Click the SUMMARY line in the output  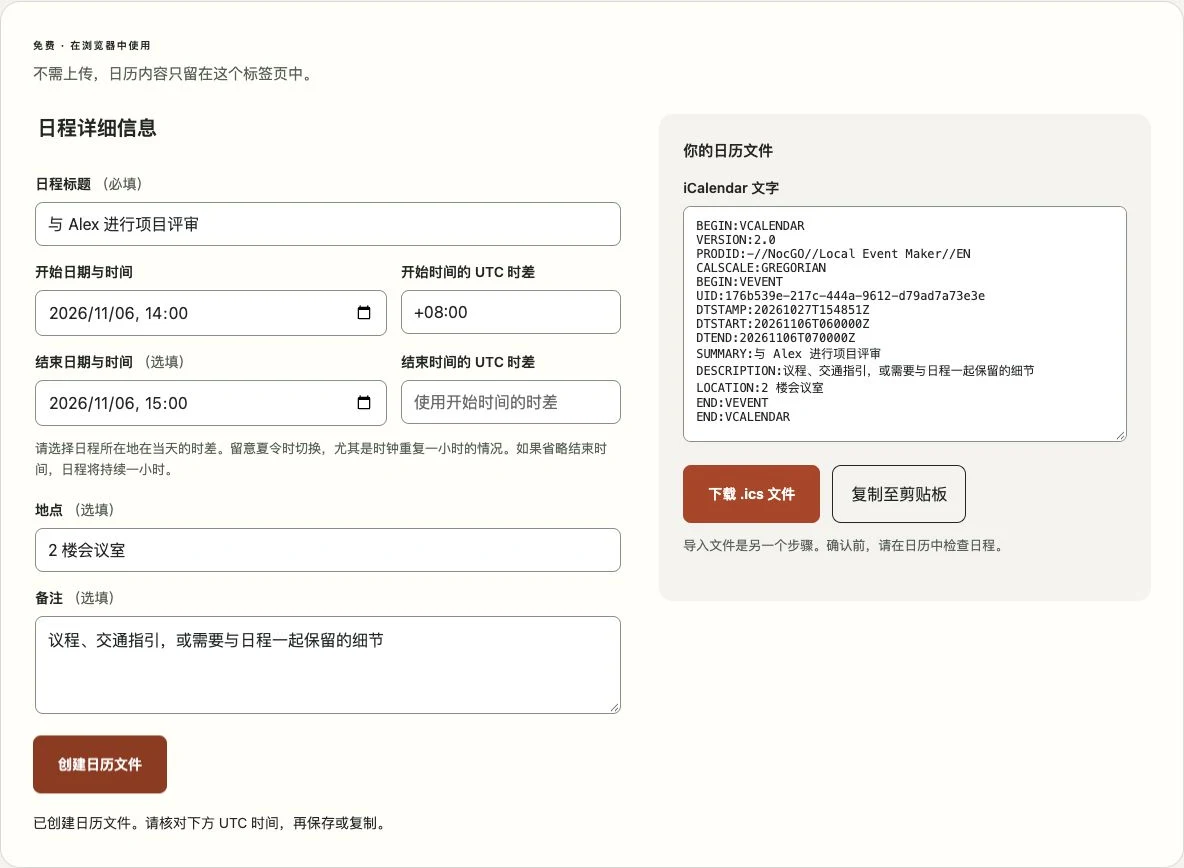click(788, 353)
